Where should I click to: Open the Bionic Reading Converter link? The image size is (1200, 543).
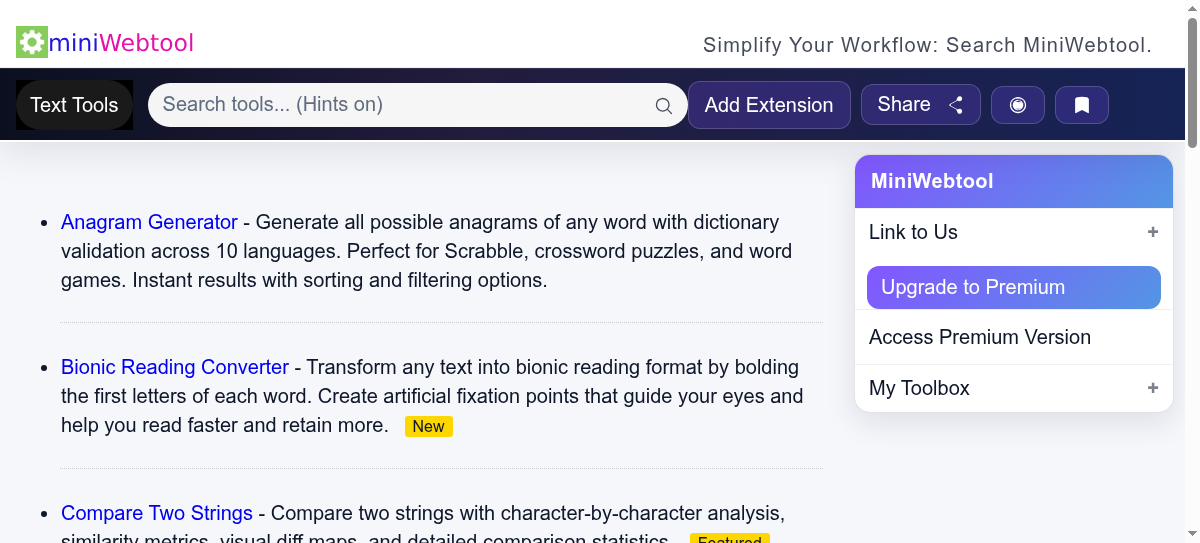(175, 367)
